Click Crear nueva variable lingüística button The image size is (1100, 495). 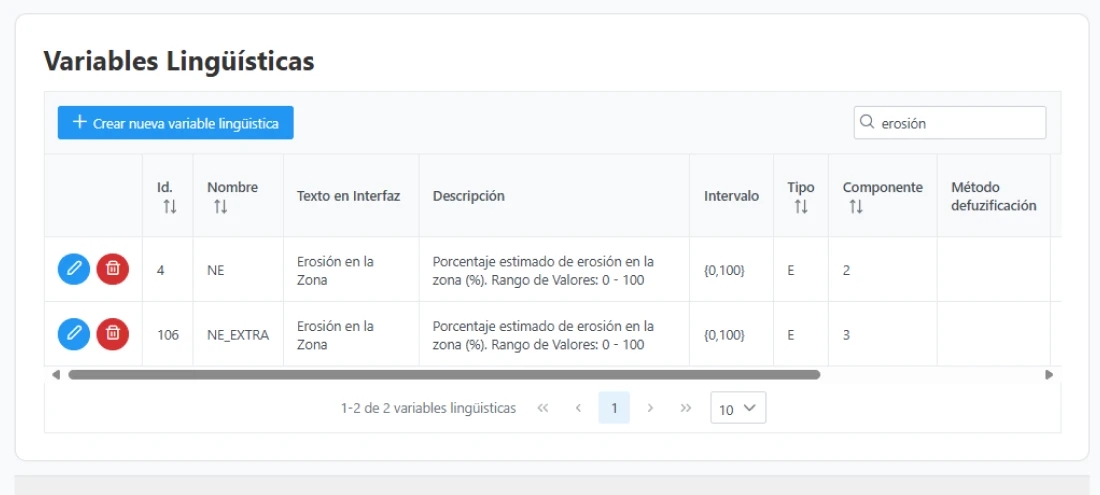point(175,123)
